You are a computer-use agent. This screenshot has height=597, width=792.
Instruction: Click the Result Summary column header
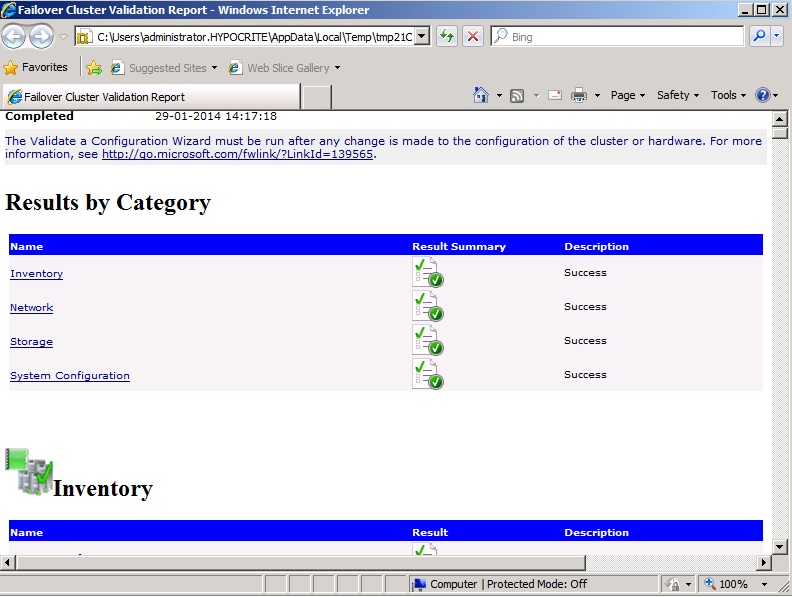[459, 246]
